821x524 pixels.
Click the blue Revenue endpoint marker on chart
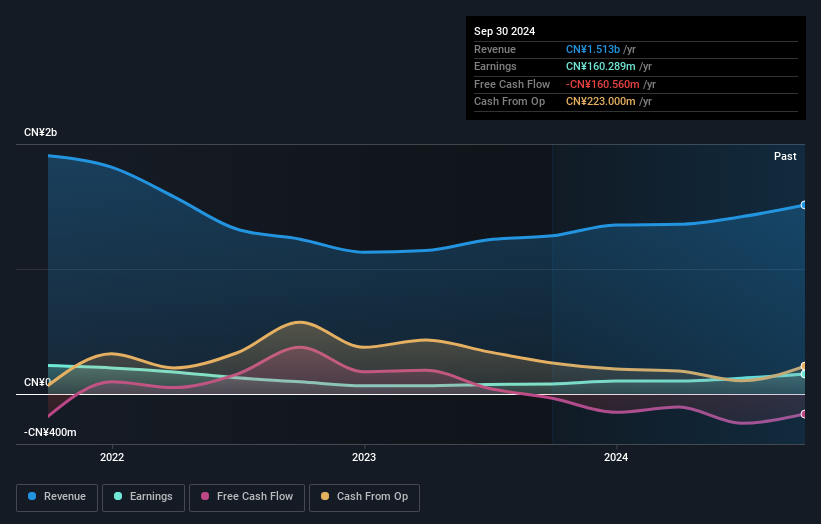(x=804, y=205)
